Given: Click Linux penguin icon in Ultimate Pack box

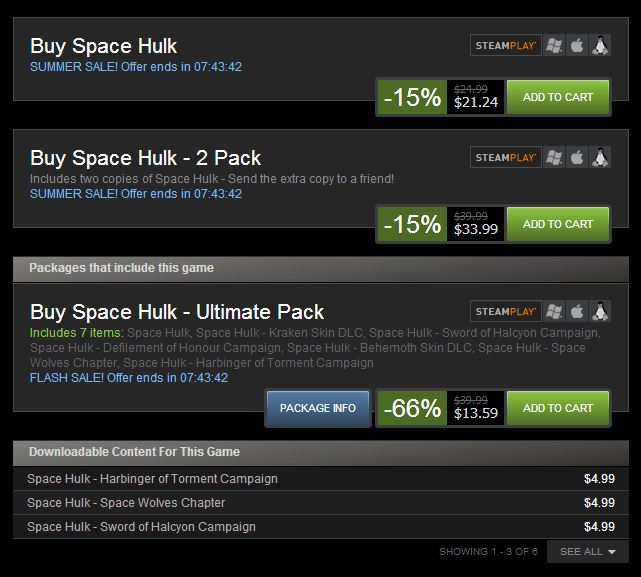Looking at the screenshot, I should pos(600,311).
